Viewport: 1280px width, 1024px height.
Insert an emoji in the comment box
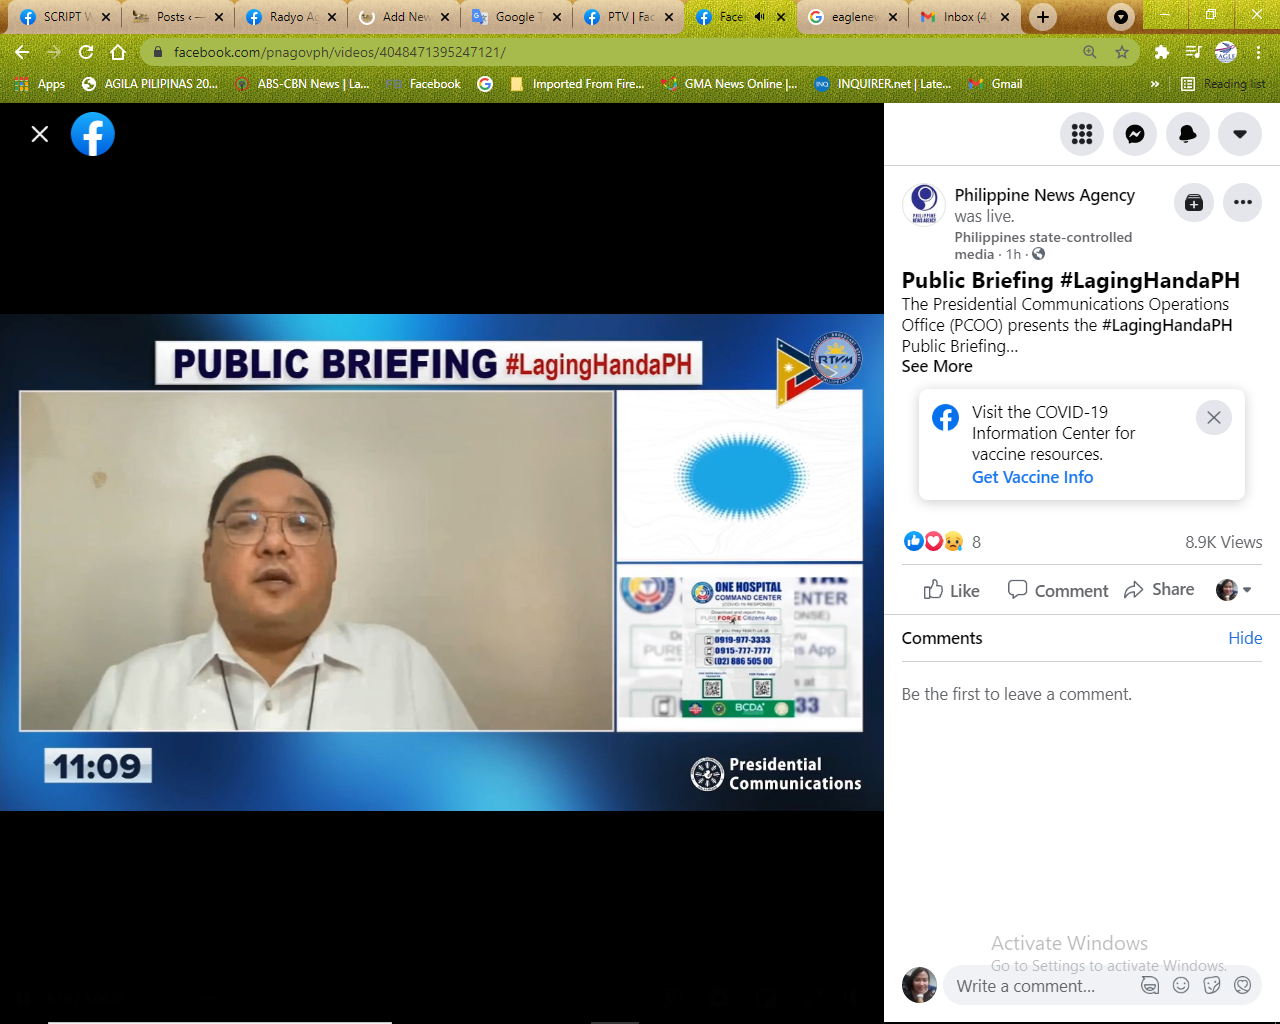coord(1181,986)
